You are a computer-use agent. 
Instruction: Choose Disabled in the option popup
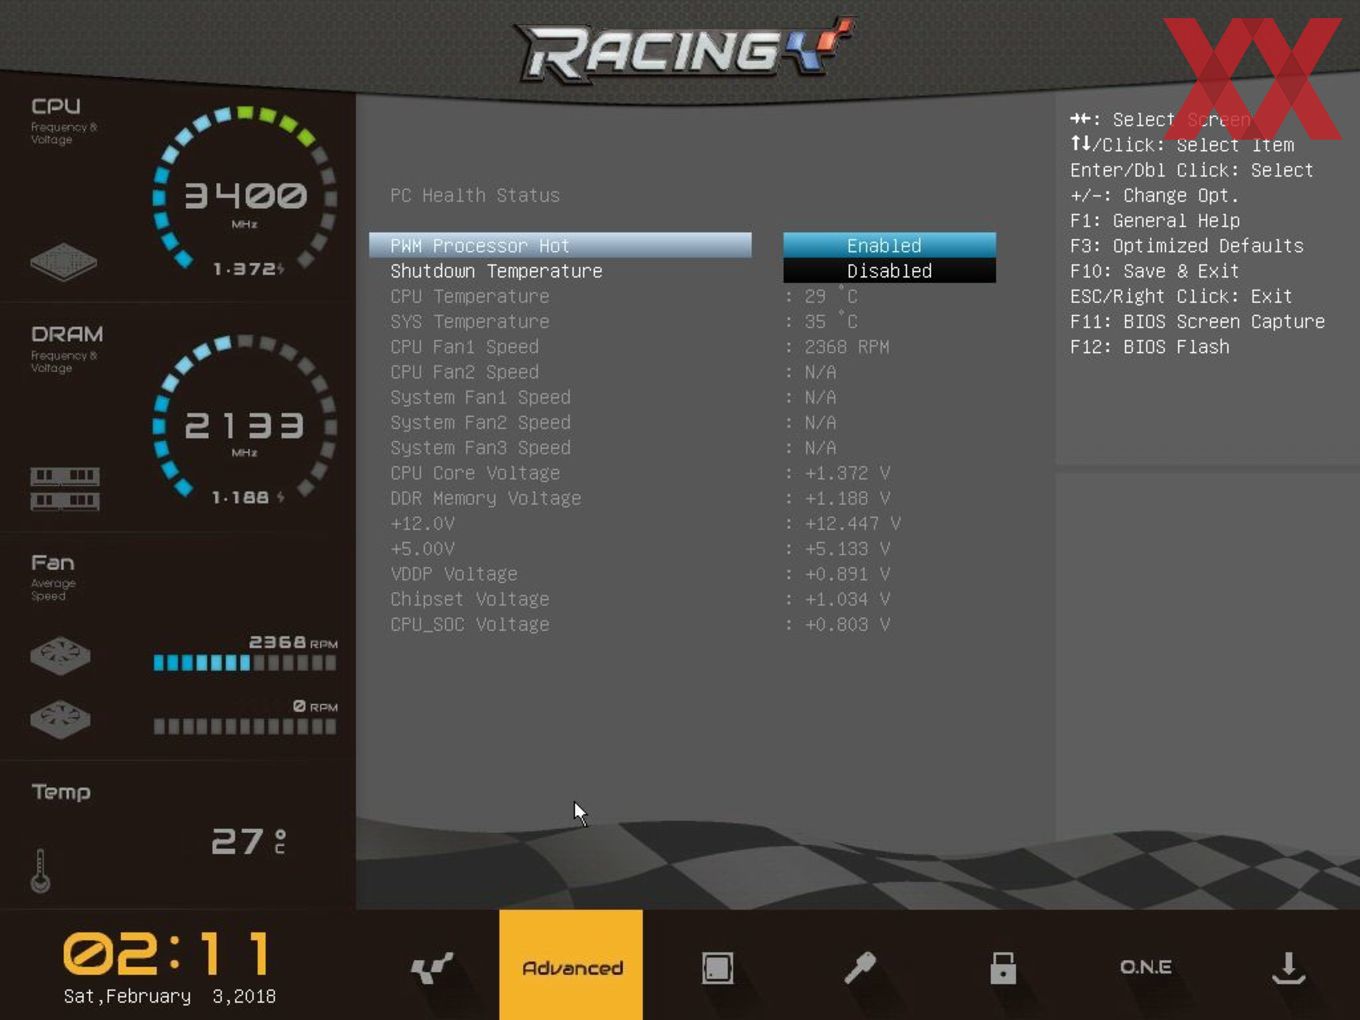point(889,271)
